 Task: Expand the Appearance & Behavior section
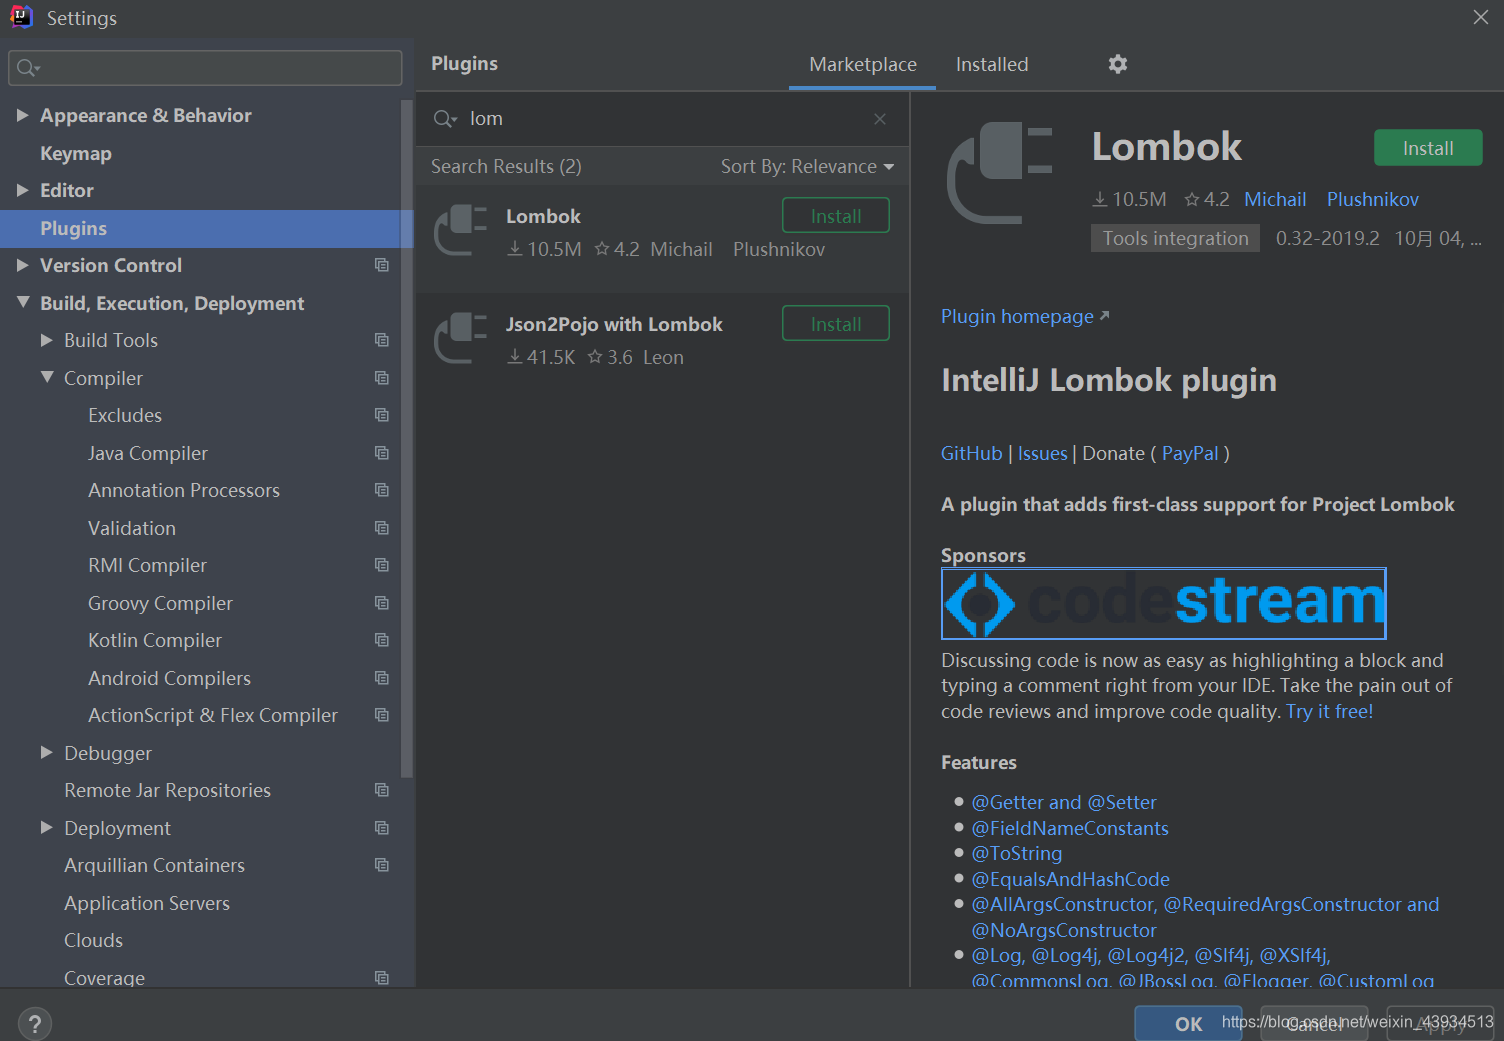click(22, 115)
